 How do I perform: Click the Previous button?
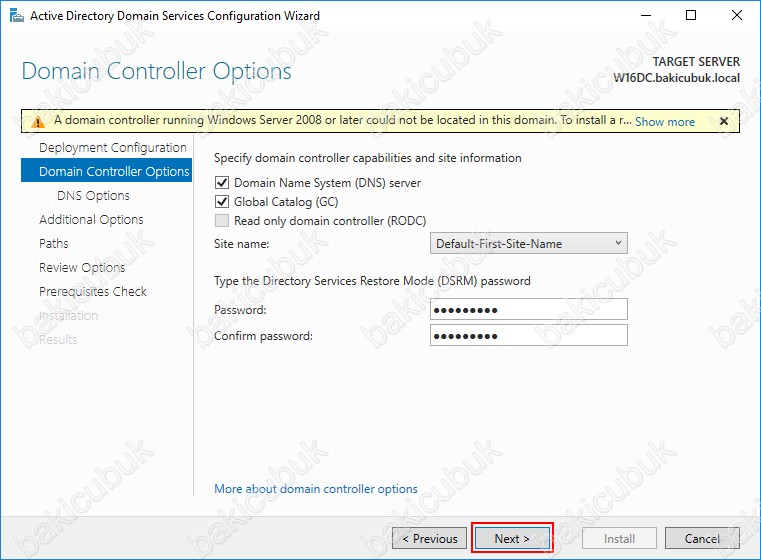pyautogui.click(x=430, y=538)
